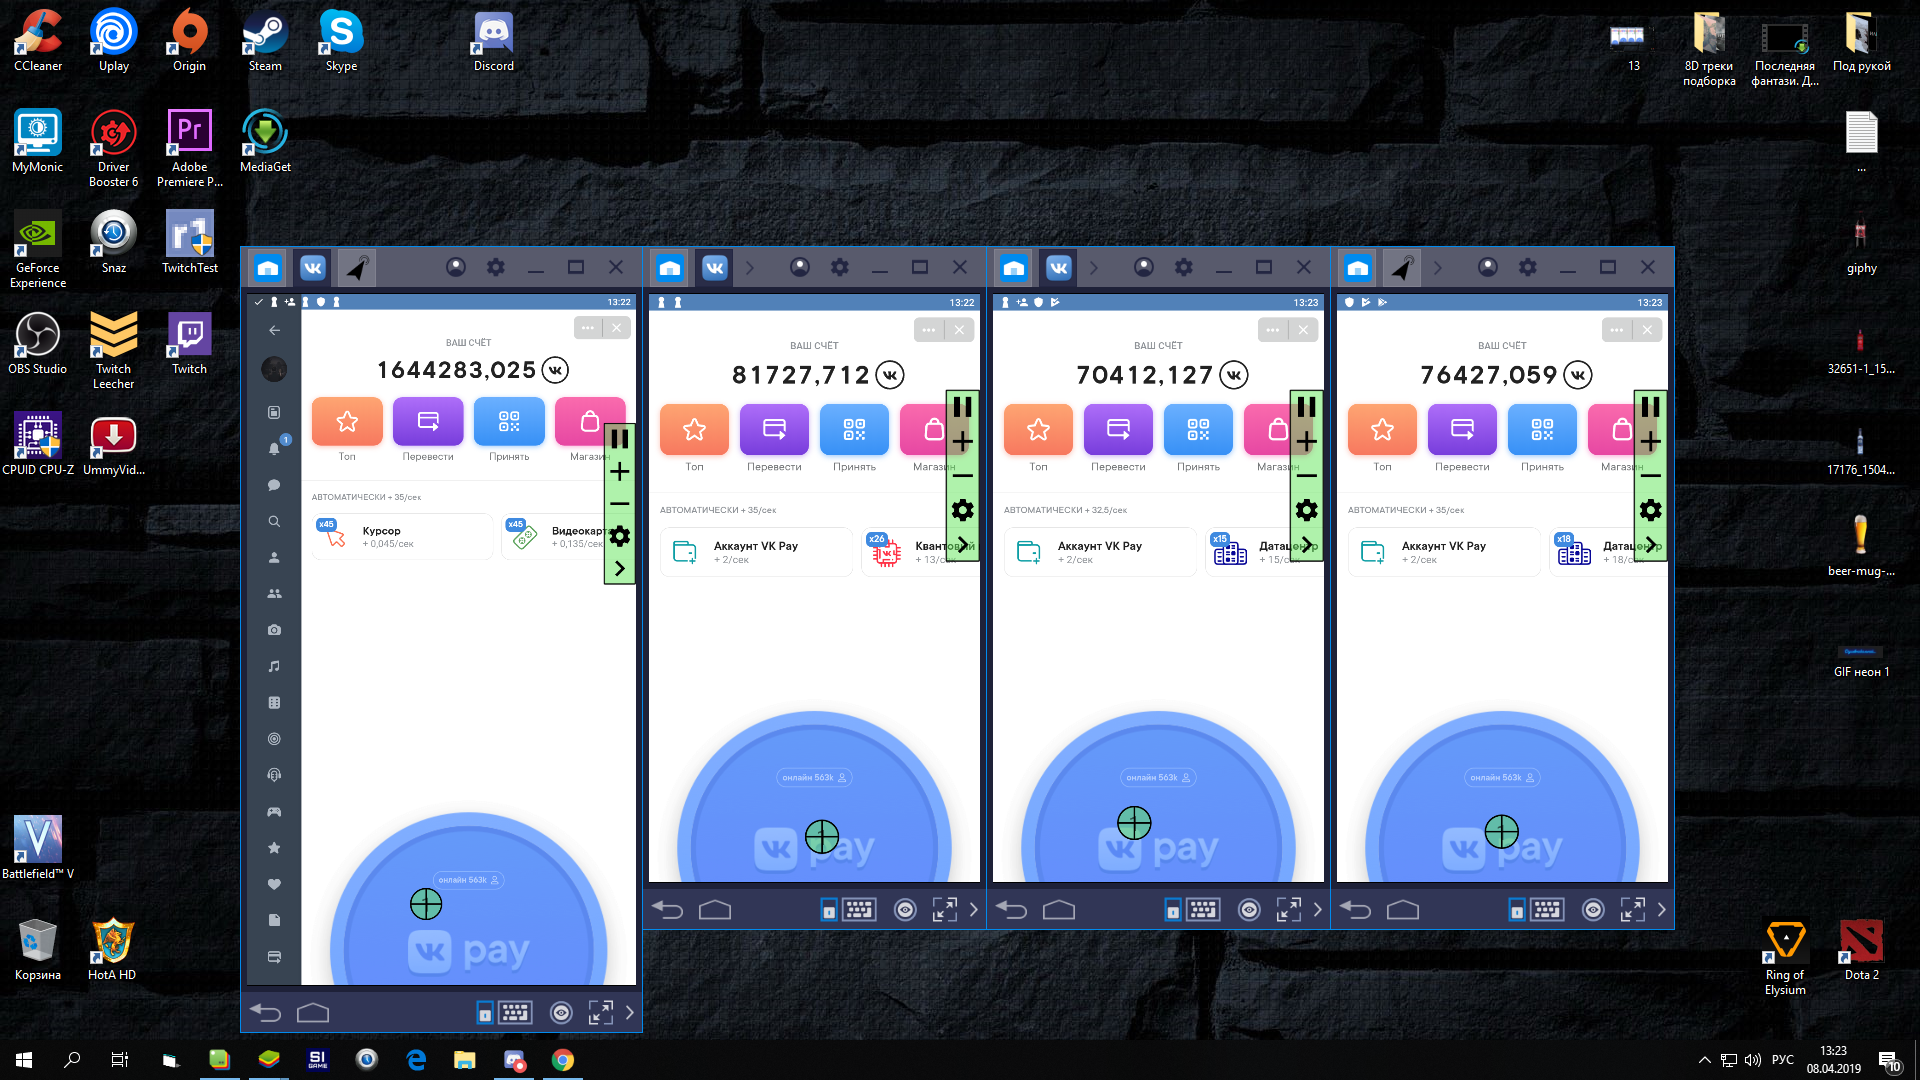Switch to the cursor clicker tab in the 76427,059 window
Image resolution: width=1920 pixels, height=1080 pixels.
(x=1403, y=268)
